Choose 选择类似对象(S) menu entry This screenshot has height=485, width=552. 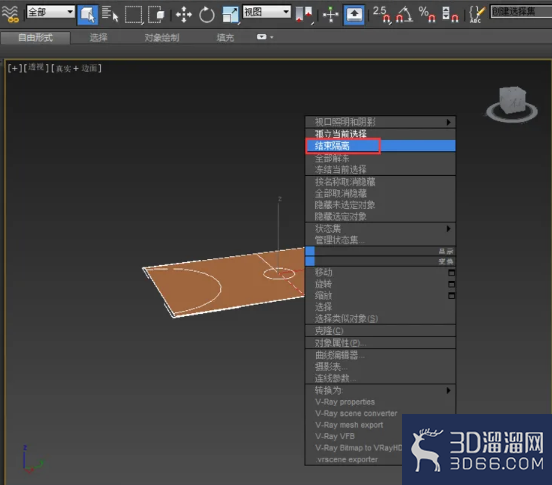[x=380, y=319]
